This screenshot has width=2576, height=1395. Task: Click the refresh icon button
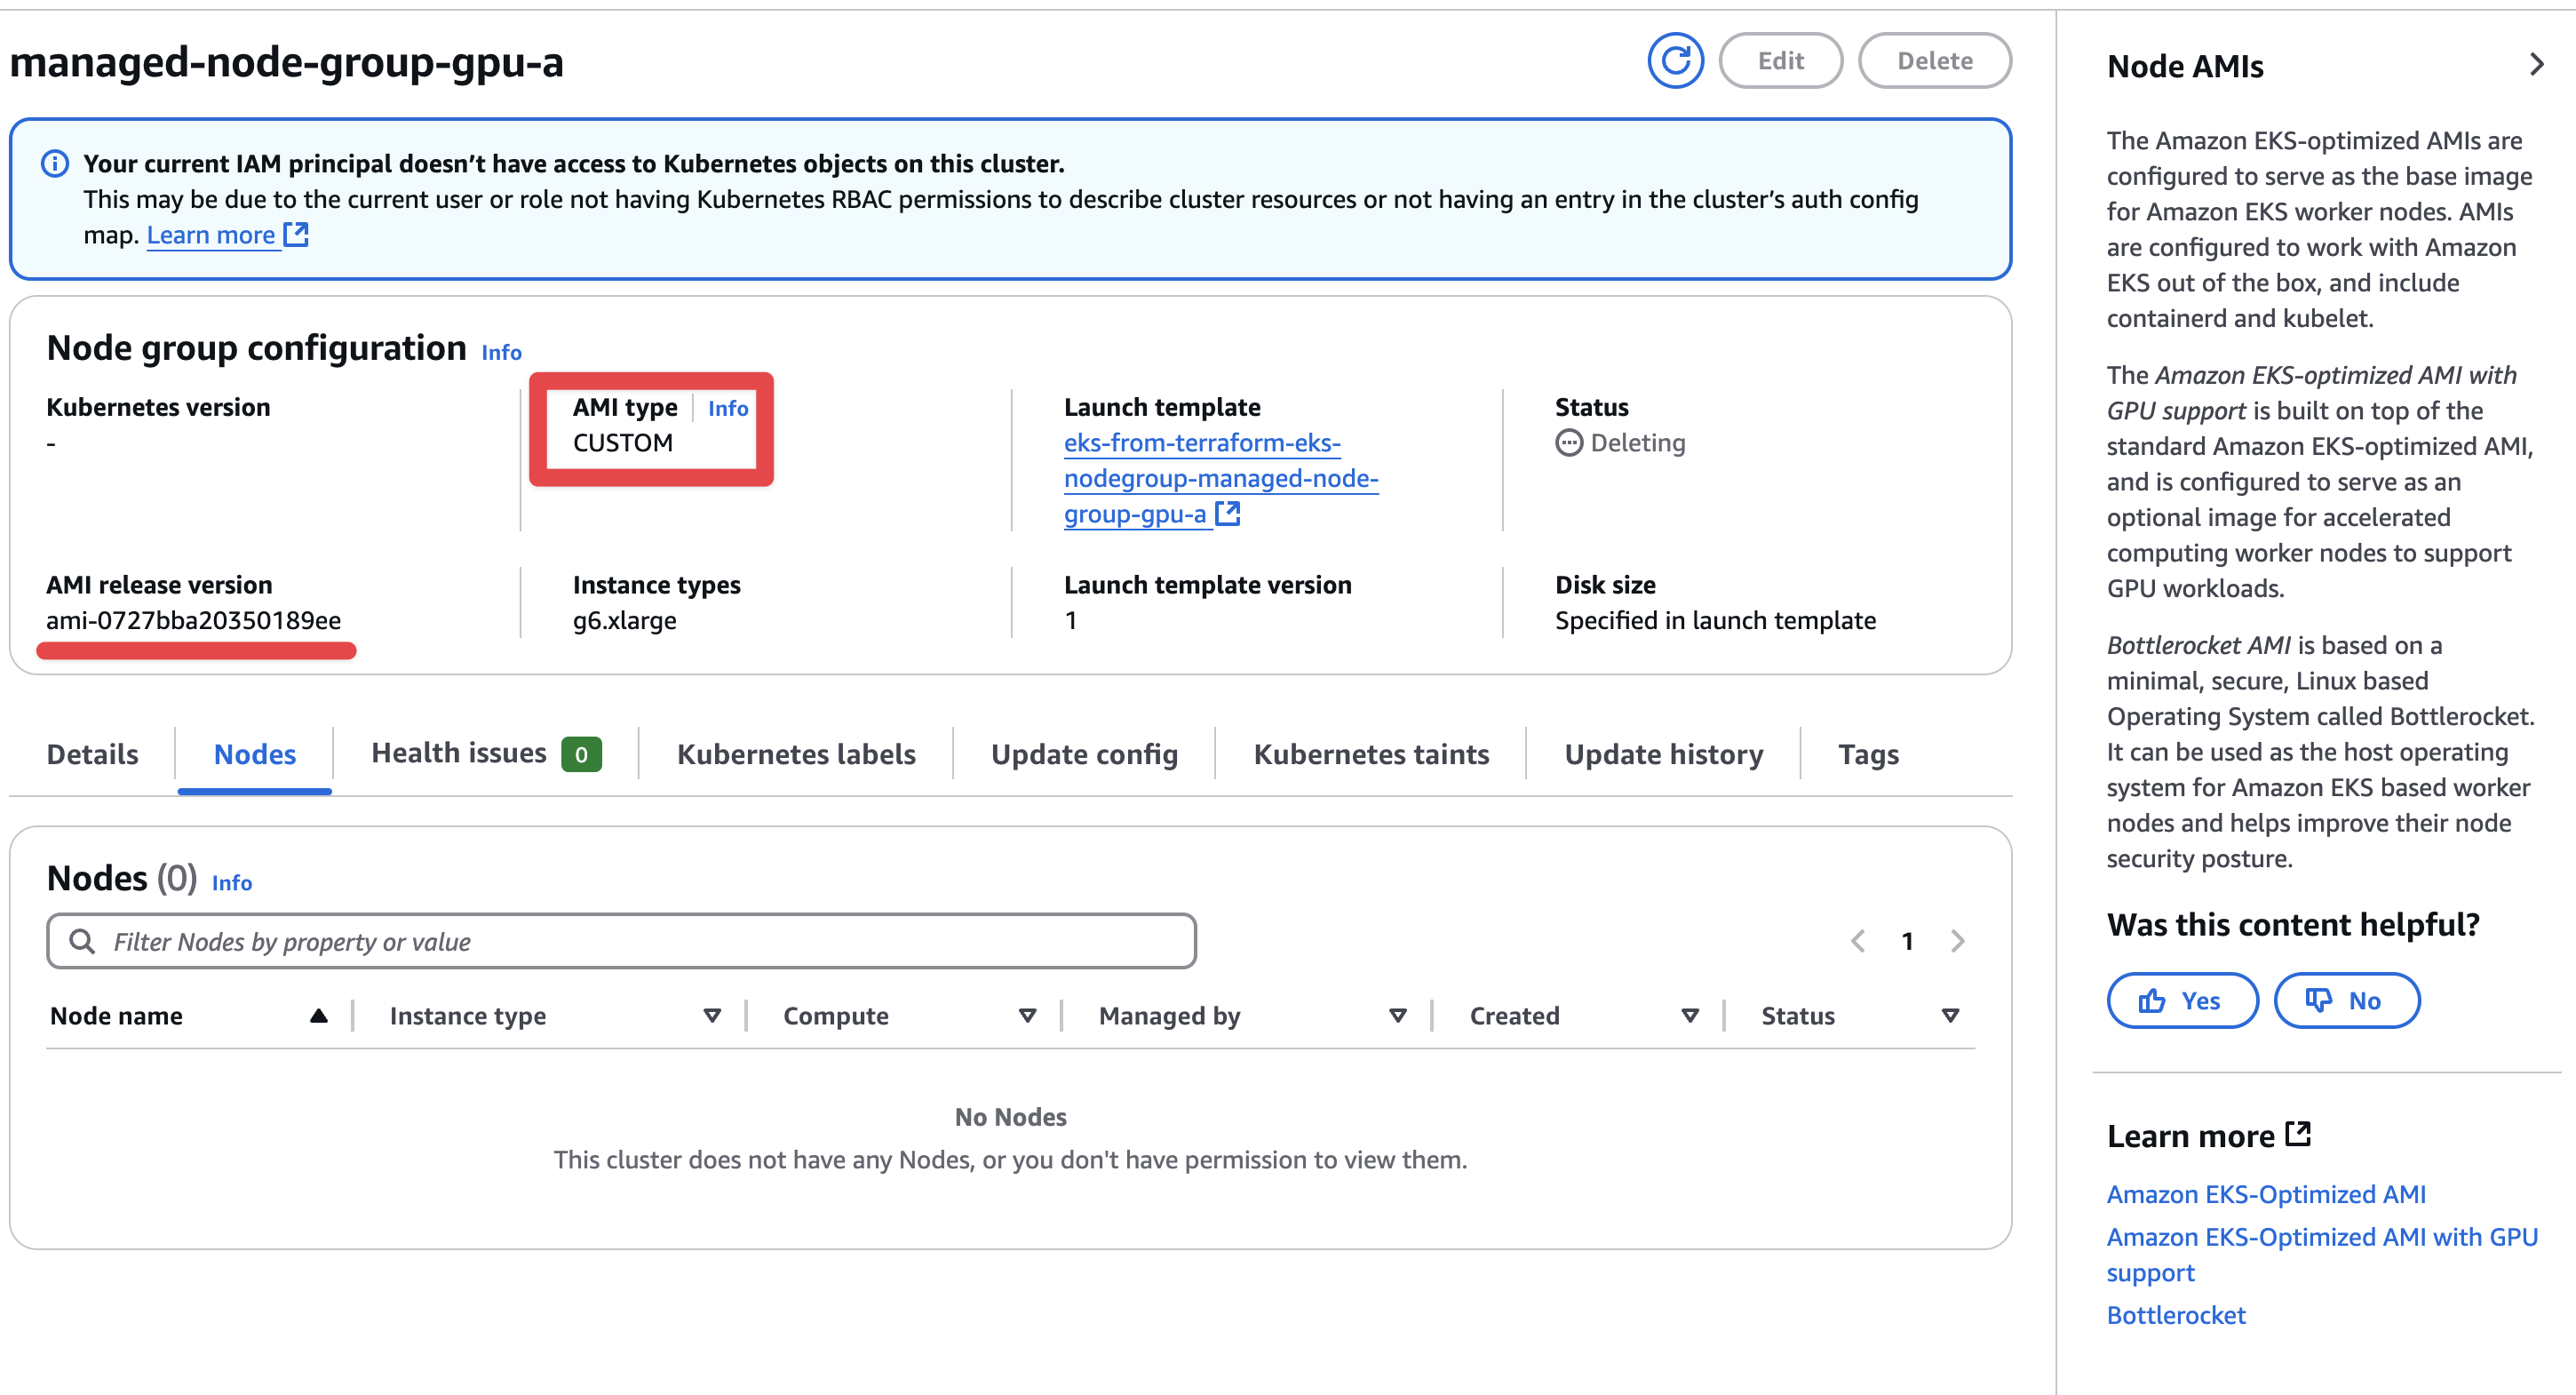coord(1675,60)
